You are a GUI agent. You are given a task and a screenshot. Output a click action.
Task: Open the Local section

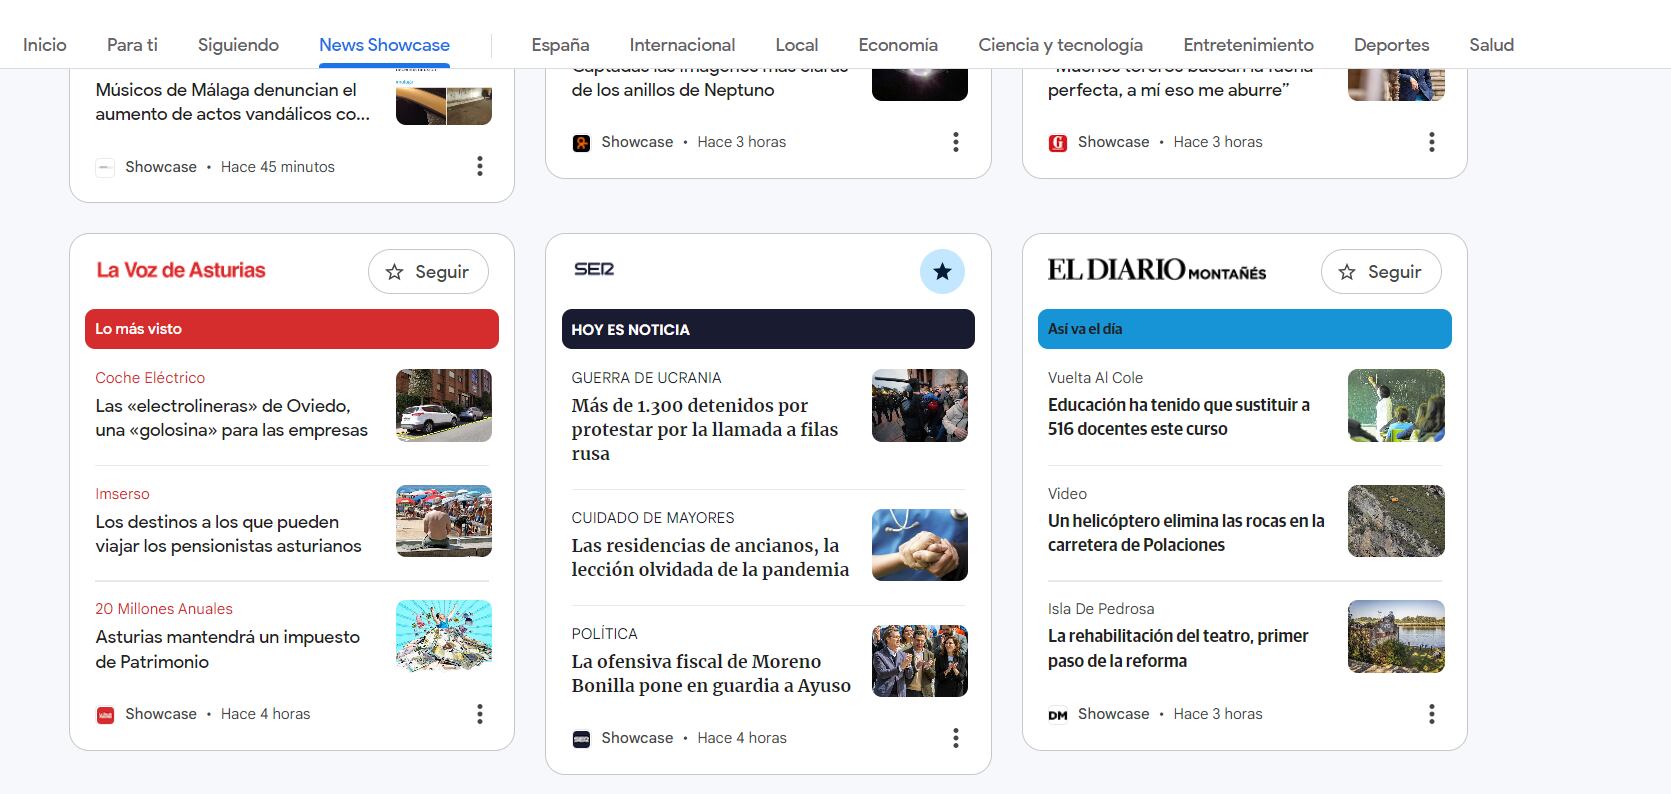click(x=797, y=45)
